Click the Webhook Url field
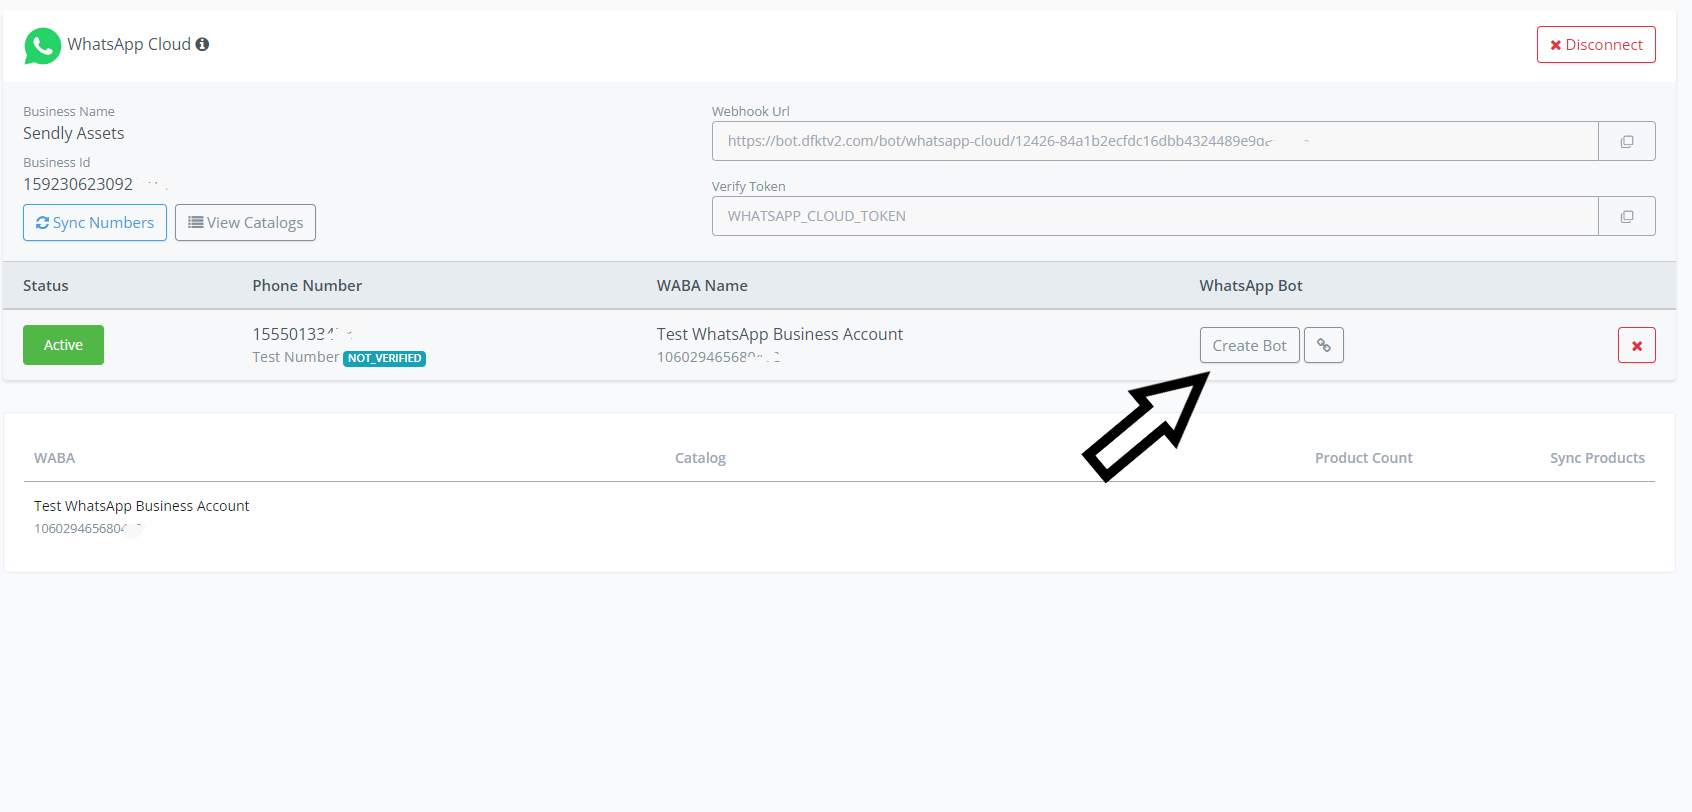 1155,141
